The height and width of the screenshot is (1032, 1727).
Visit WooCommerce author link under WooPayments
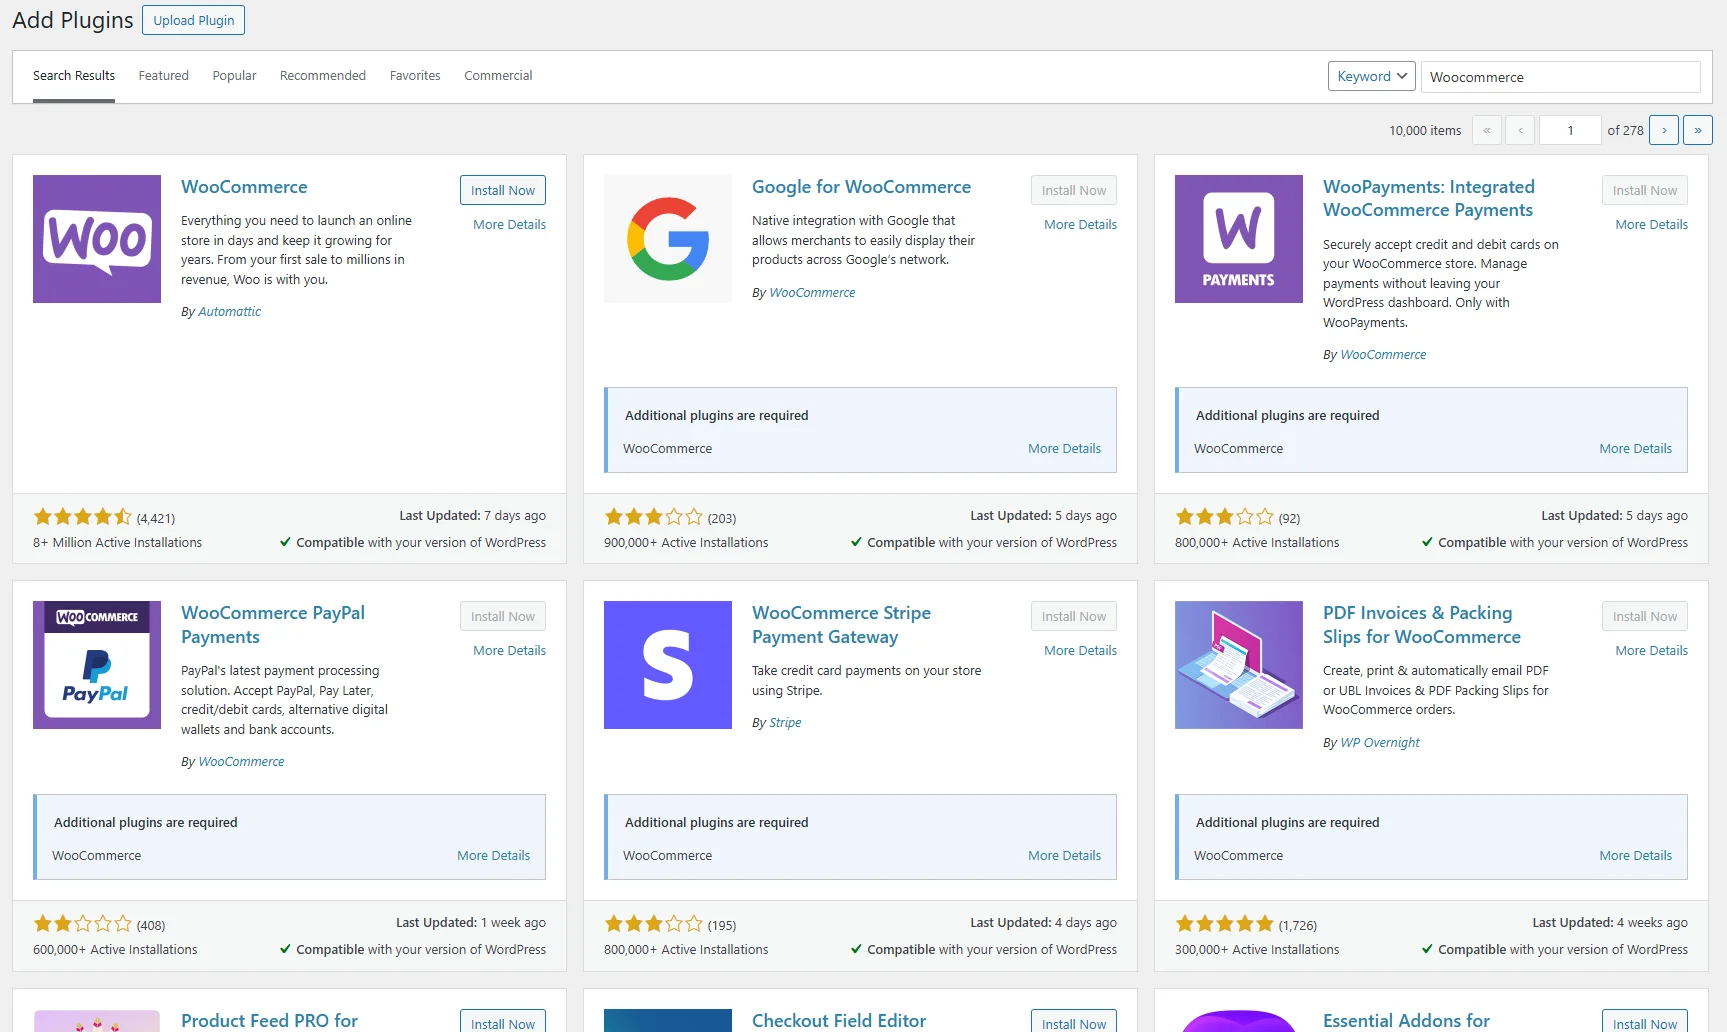pos(1383,355)
